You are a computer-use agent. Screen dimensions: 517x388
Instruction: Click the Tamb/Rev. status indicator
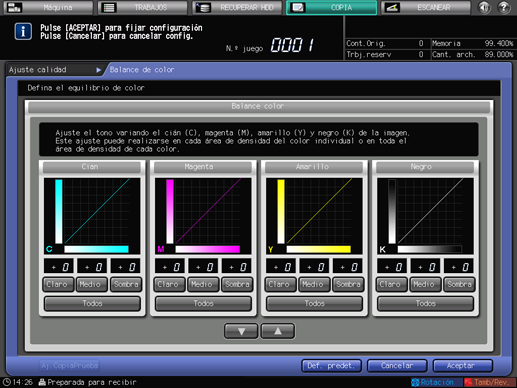click(489, 382)
